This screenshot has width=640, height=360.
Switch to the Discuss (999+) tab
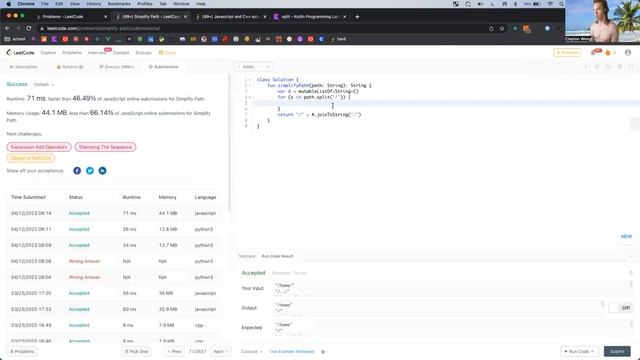(x=117, y=67)
